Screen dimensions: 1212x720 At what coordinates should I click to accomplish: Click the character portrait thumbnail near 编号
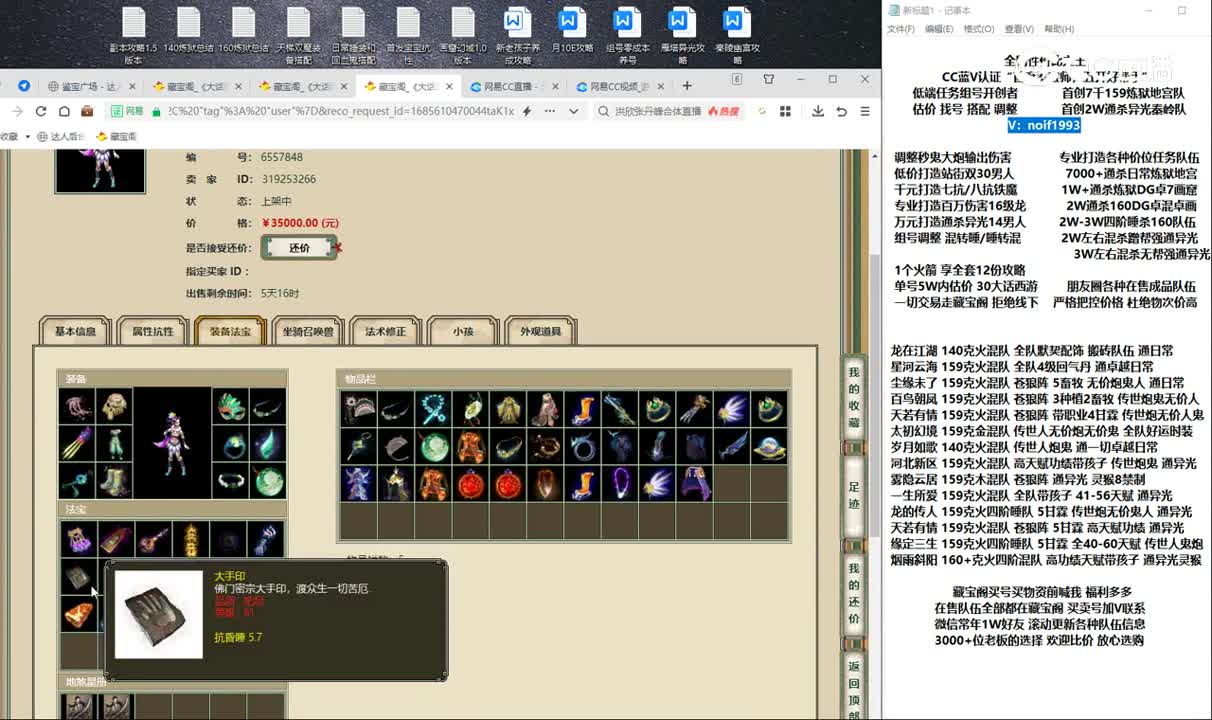pos(100,171)
